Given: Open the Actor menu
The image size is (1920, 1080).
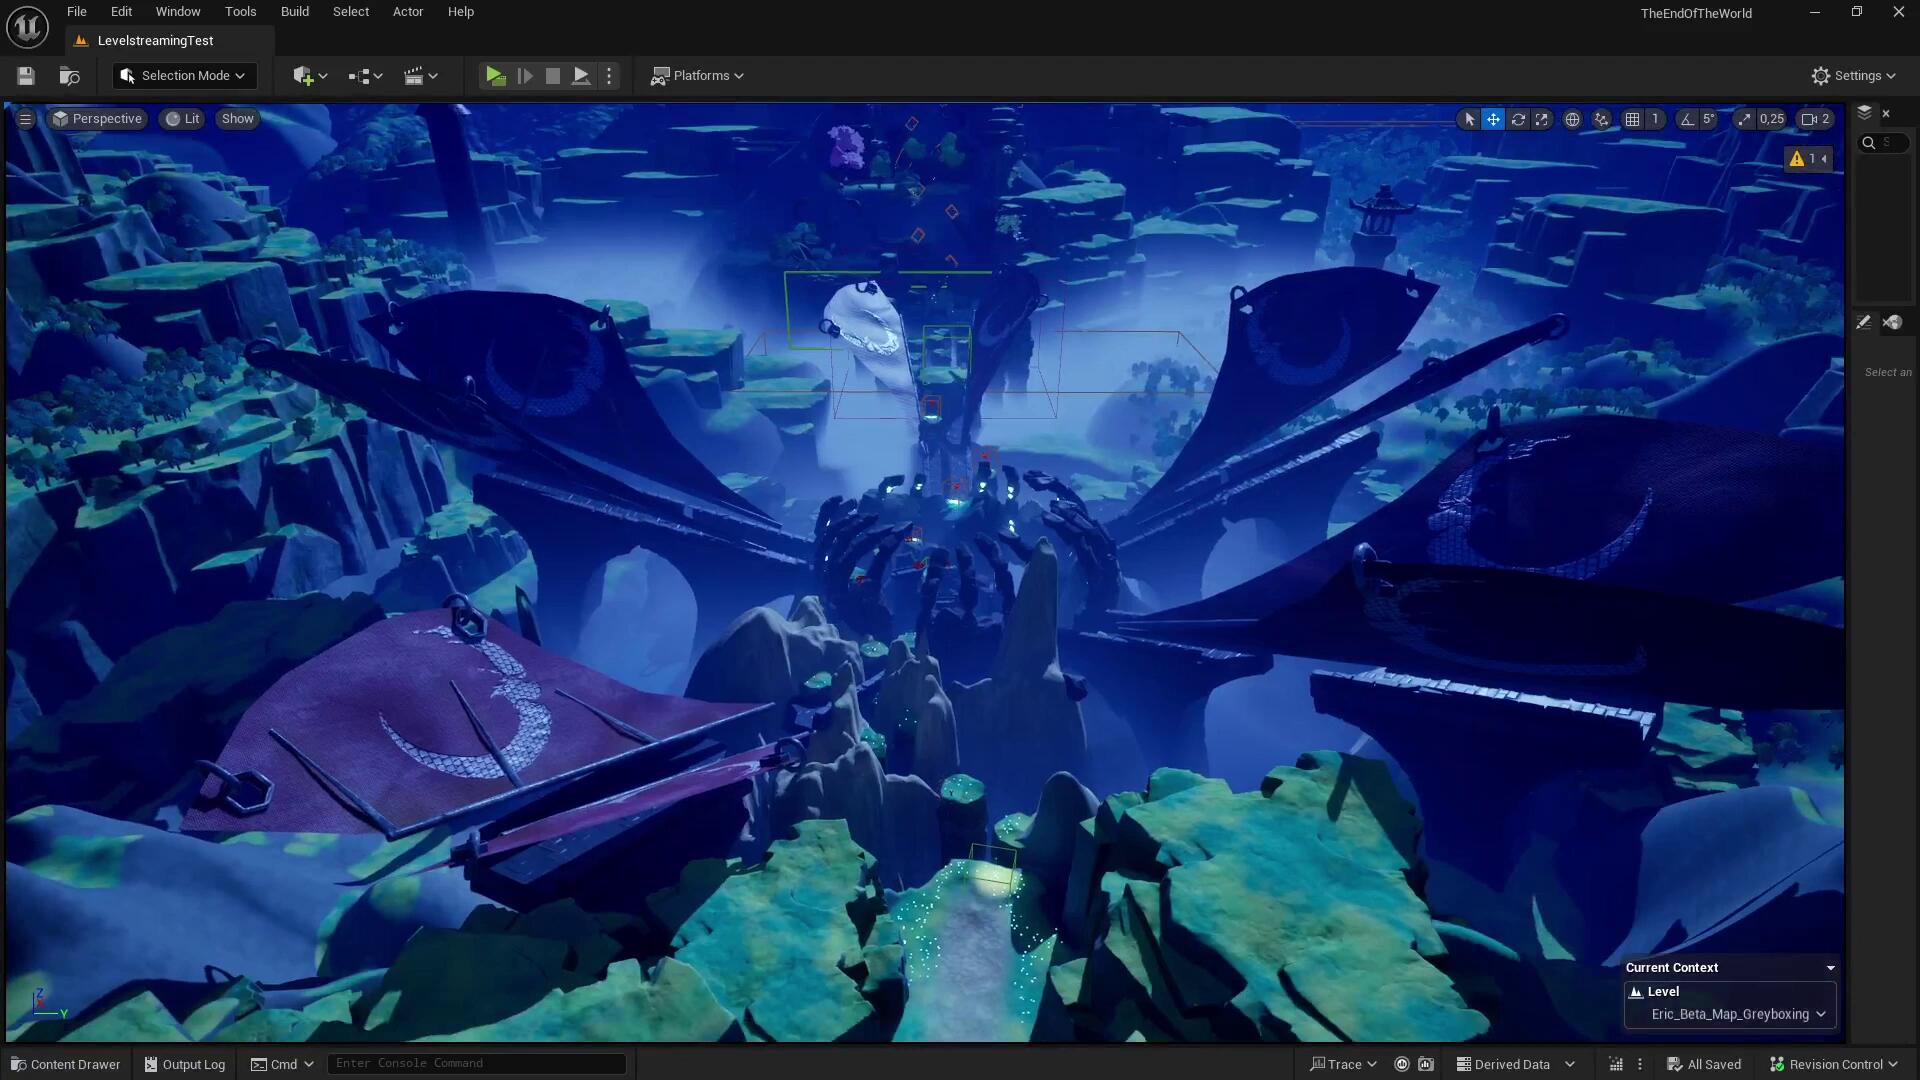Looking at the screenshot, I should (408, 12).
